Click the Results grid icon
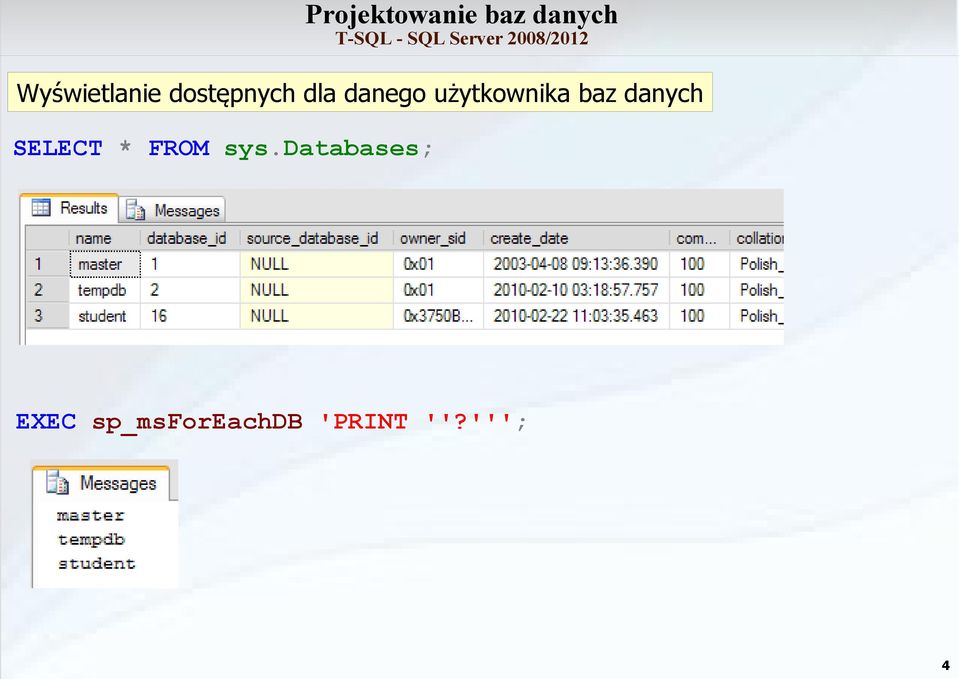The height and width of the screenshot is (679, 959). coord(41,208)
